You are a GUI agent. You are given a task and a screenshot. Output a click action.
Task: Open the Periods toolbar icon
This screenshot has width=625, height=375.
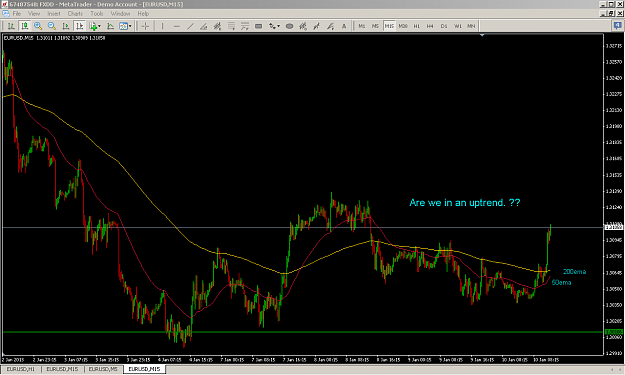pos(110,26)
